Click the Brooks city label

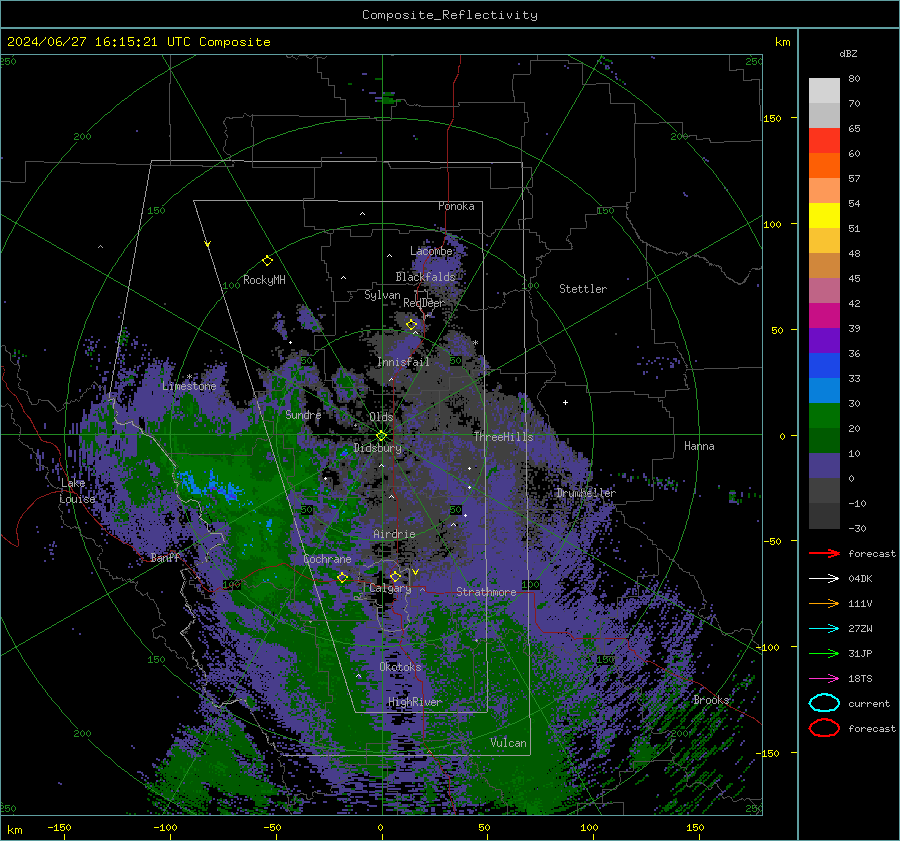[x=711, y=700]
